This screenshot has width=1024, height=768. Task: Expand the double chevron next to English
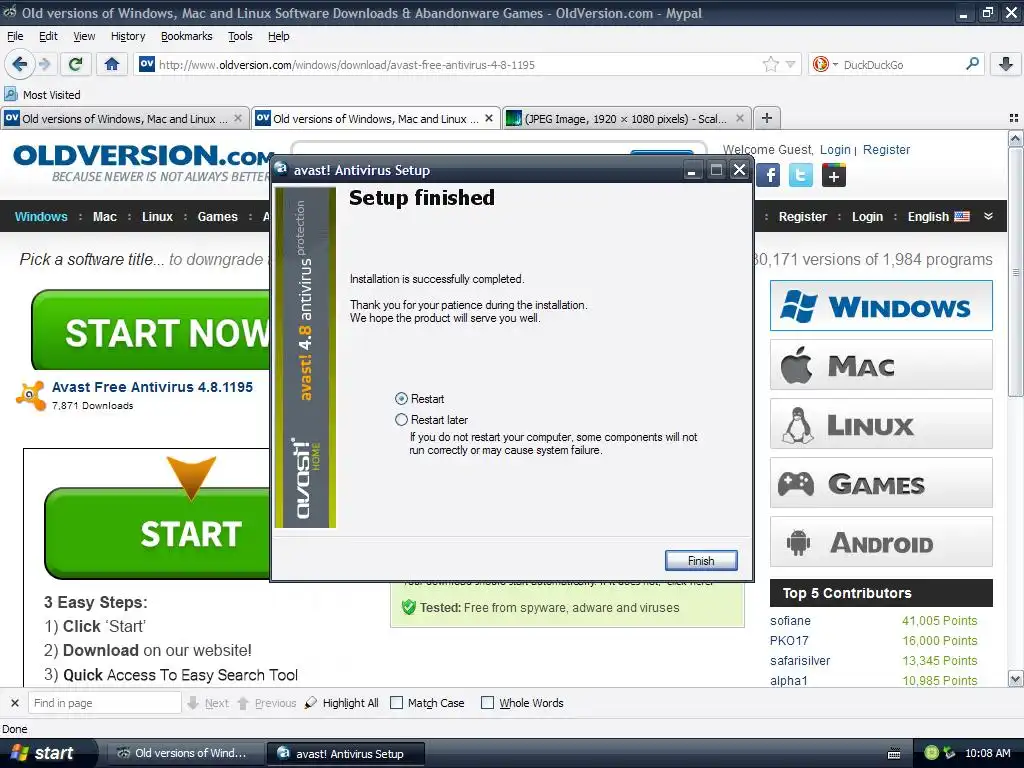pos(988,216)
